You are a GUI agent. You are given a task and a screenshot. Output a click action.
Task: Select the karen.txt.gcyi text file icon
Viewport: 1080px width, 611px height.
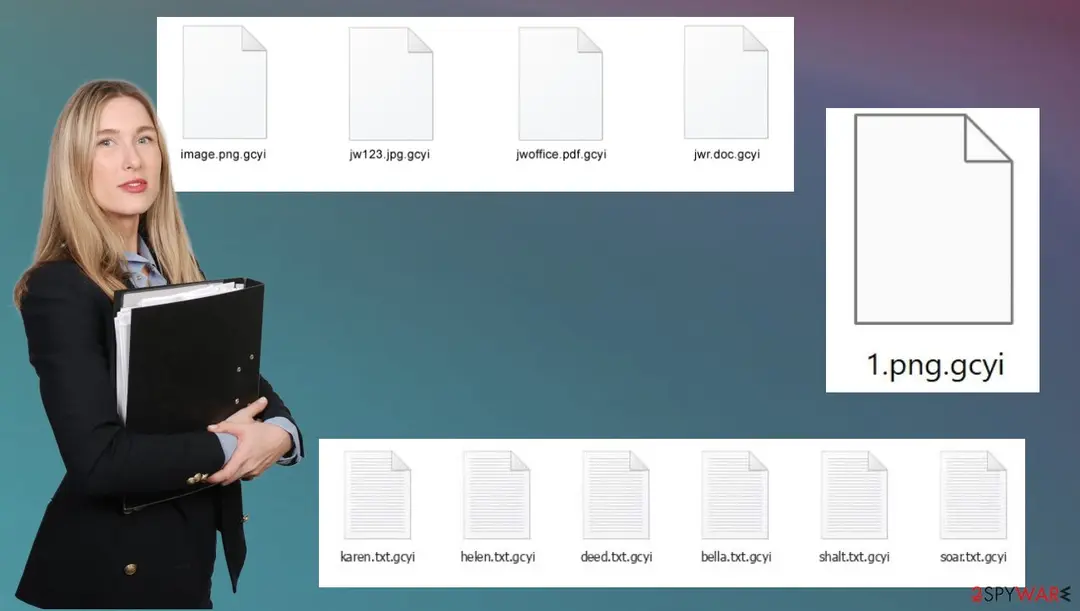377,495
